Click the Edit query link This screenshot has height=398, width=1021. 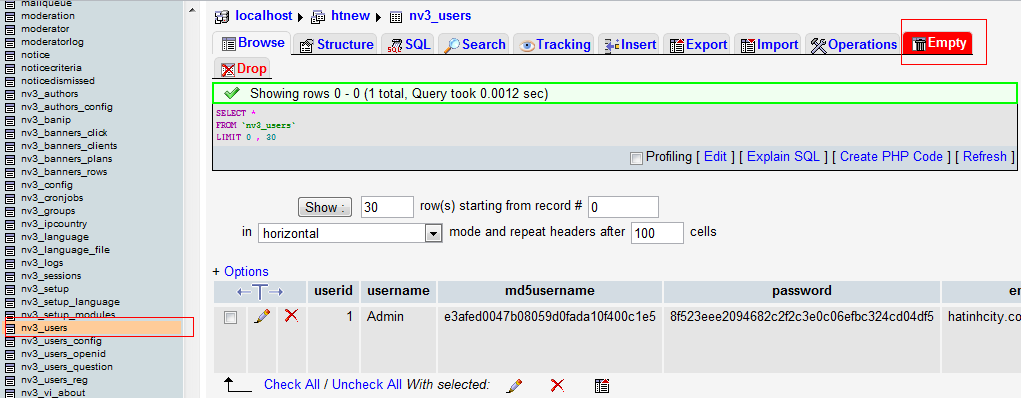tap(715, 156)
